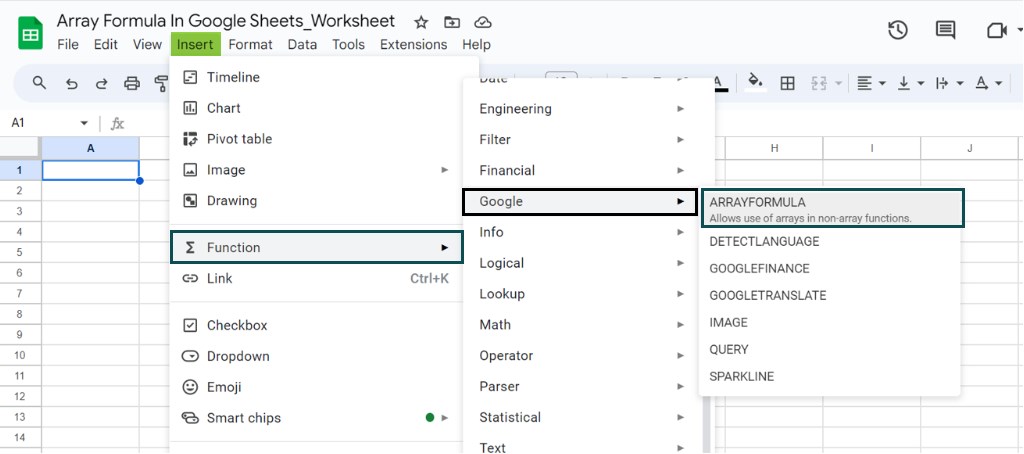Star the worksheet document
This screenshot has height=454, width=1024.
[421, 22]
